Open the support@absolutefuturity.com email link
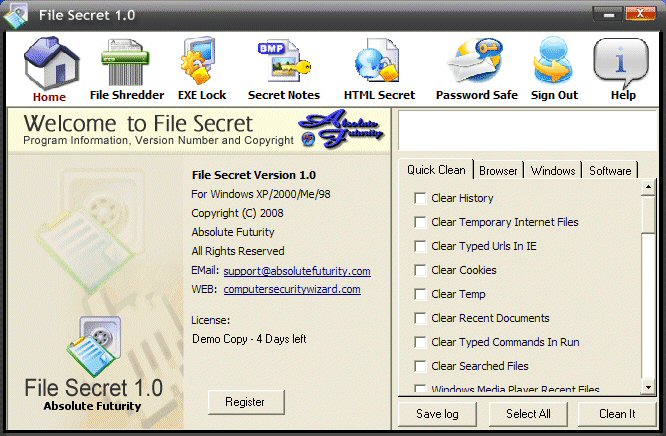 tap(297, 271)
